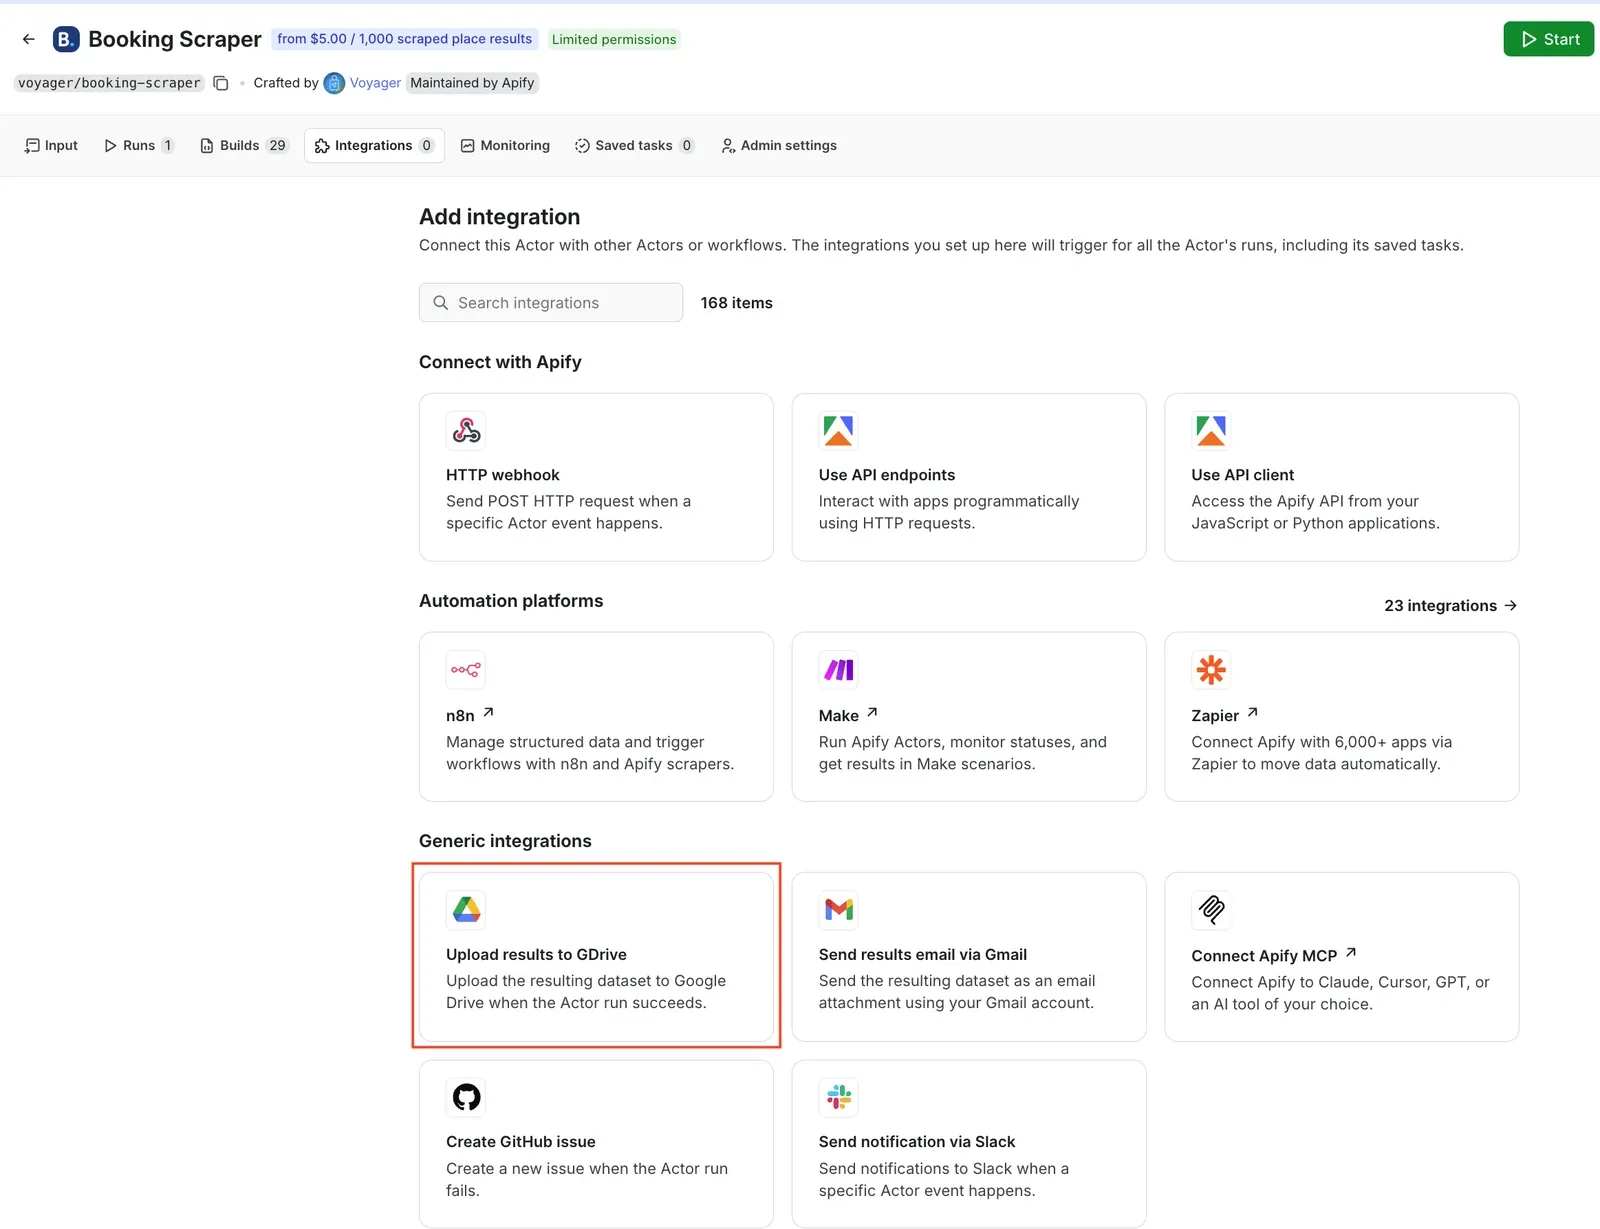Click the Voyager avatar icon
1600x1229 pixels.
pos(334,83)
